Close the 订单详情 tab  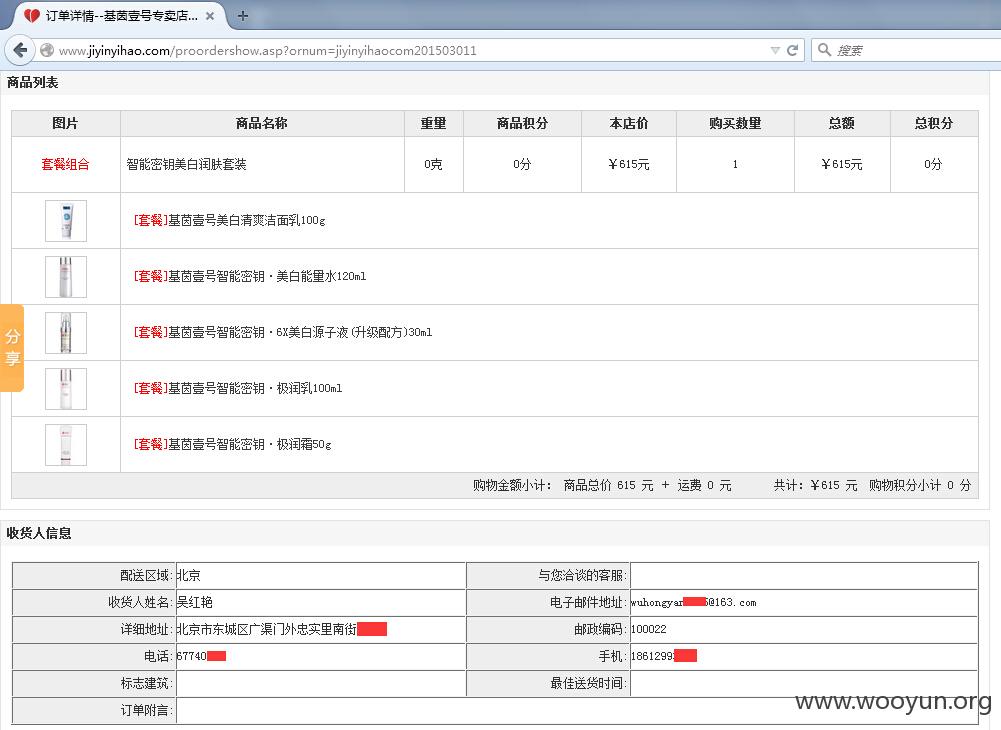210,16
